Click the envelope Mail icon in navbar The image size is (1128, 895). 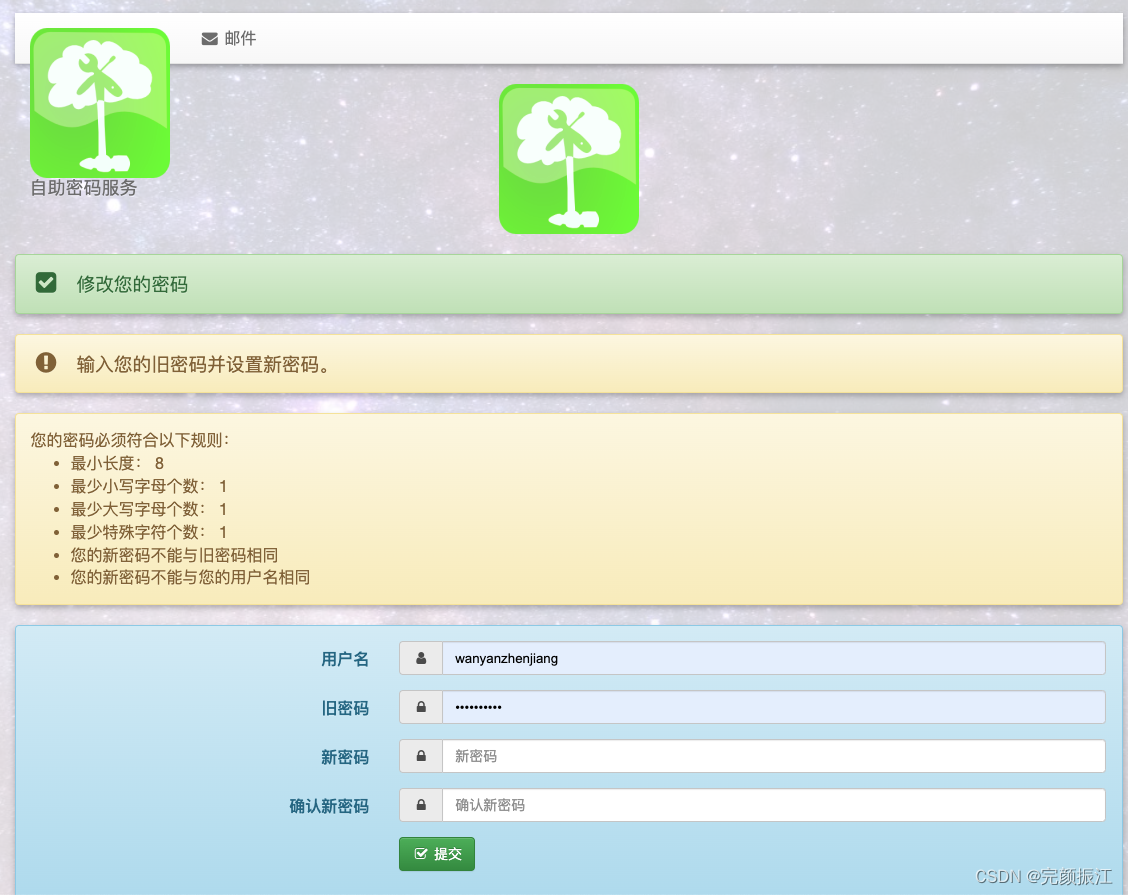(208, 38)
